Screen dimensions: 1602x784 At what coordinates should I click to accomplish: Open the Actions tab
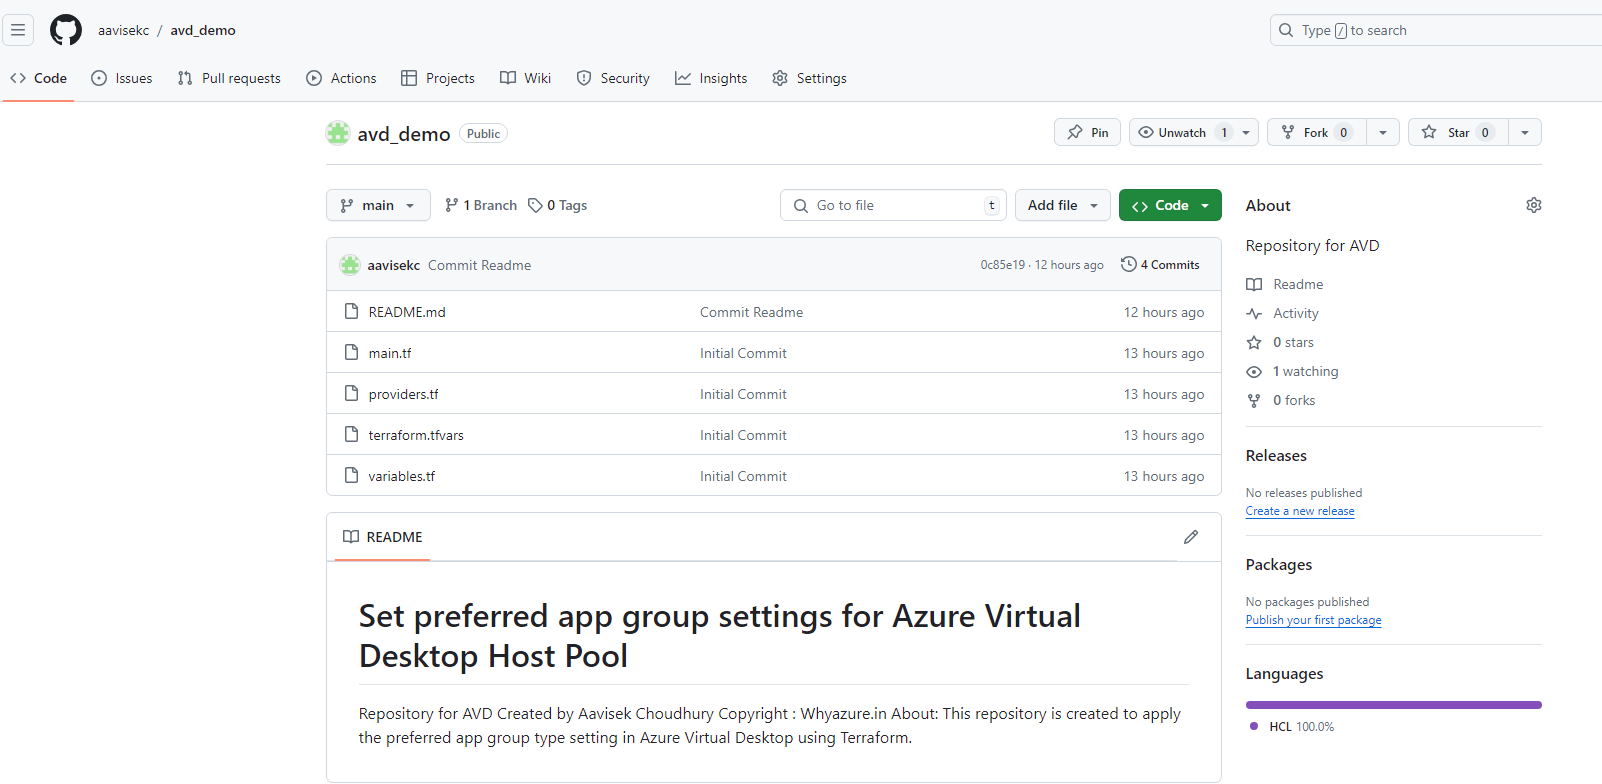tap(342, 78)
